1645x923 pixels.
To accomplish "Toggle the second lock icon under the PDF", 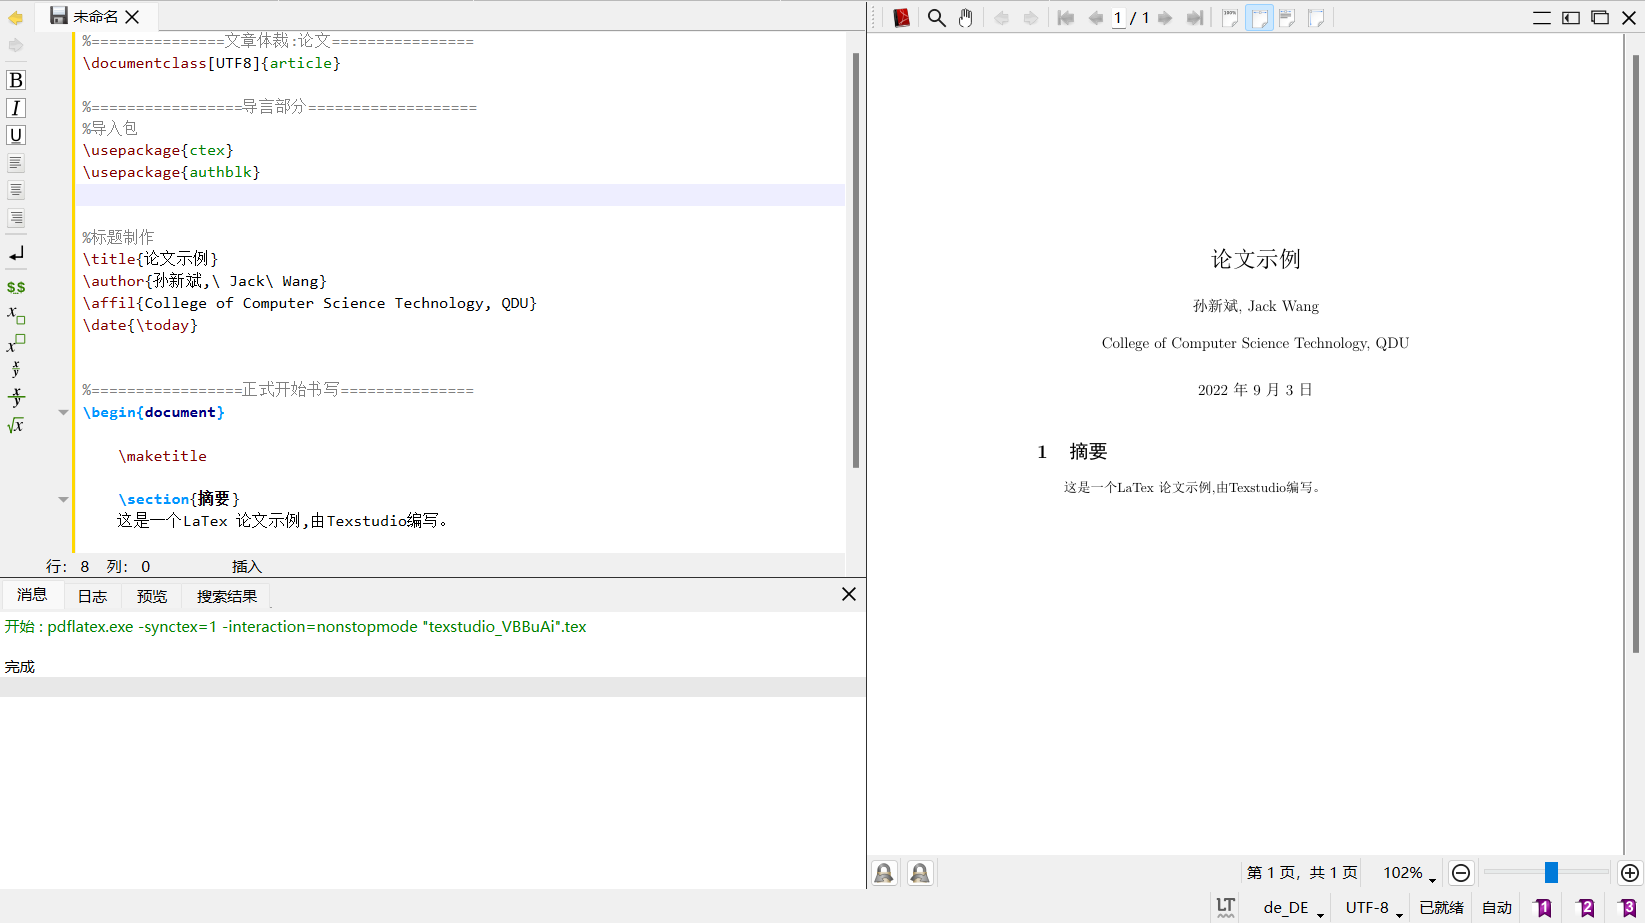I will [x=920, y=873].
